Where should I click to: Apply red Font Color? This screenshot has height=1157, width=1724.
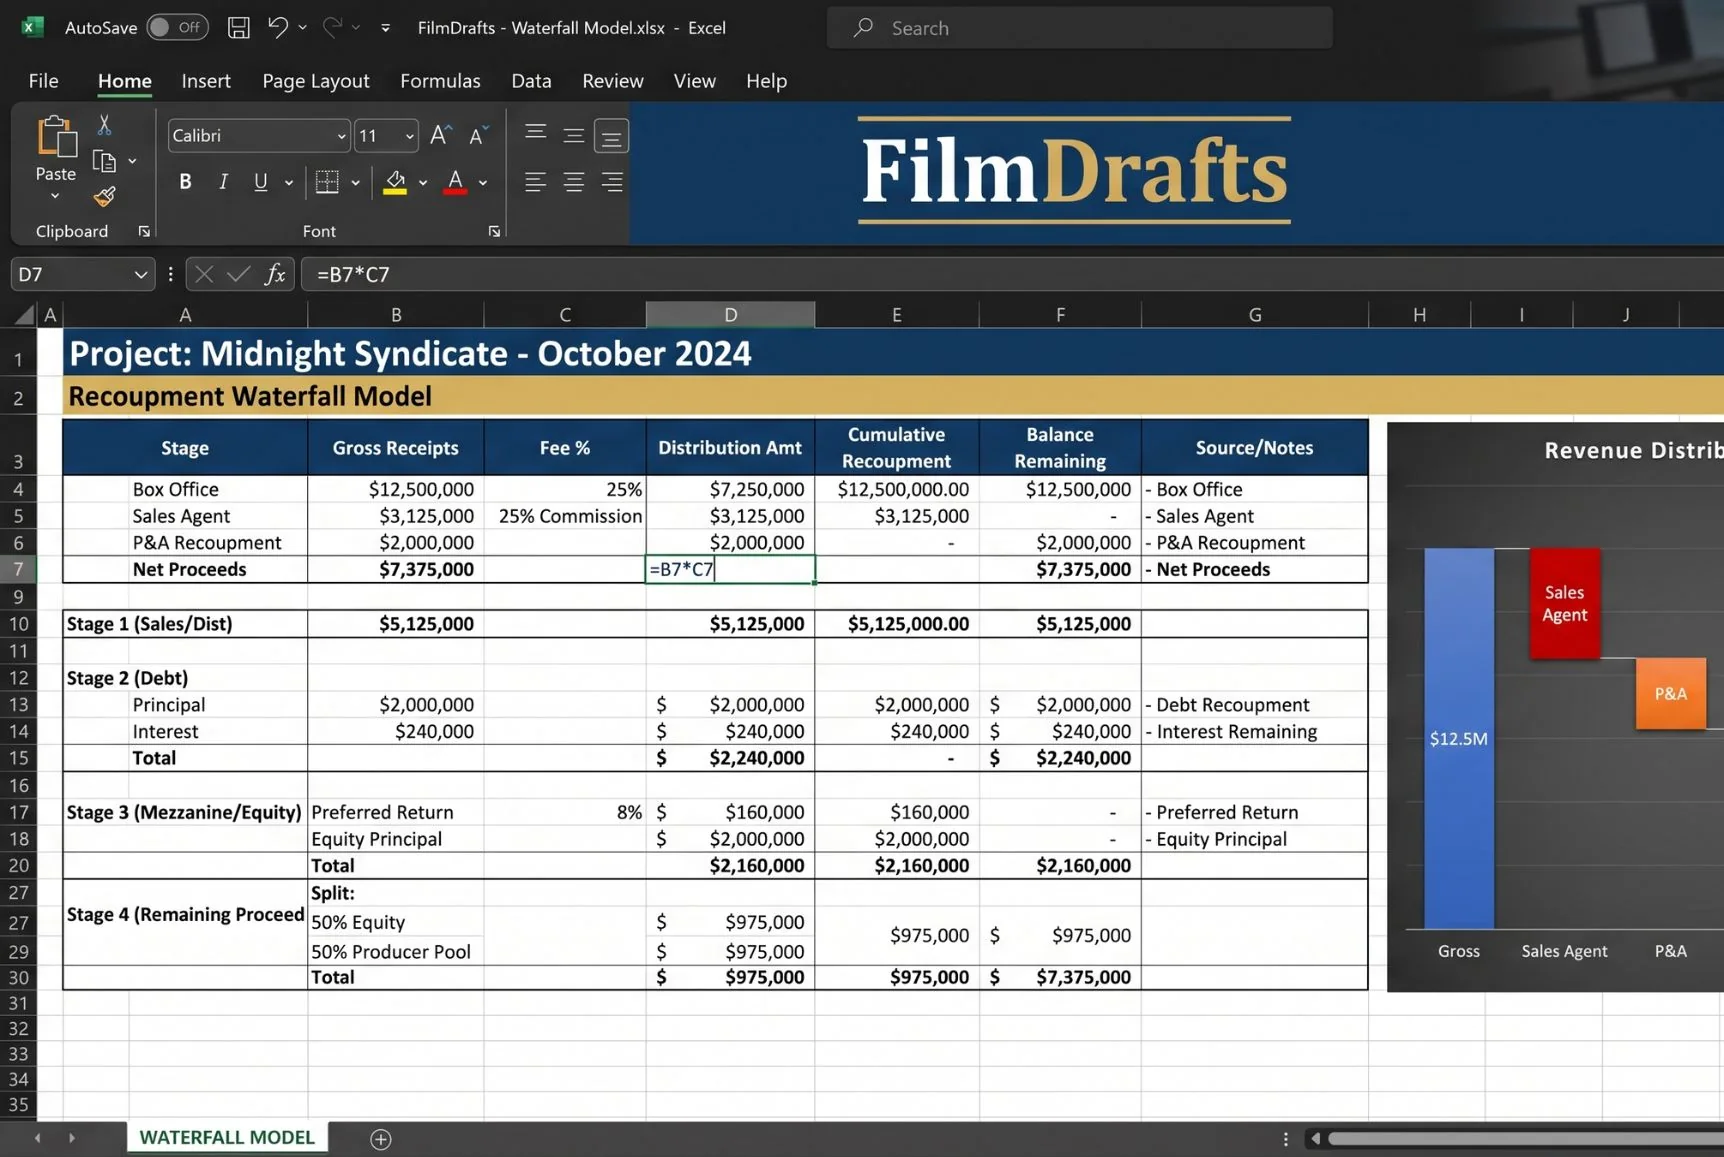tap(455, 182)
